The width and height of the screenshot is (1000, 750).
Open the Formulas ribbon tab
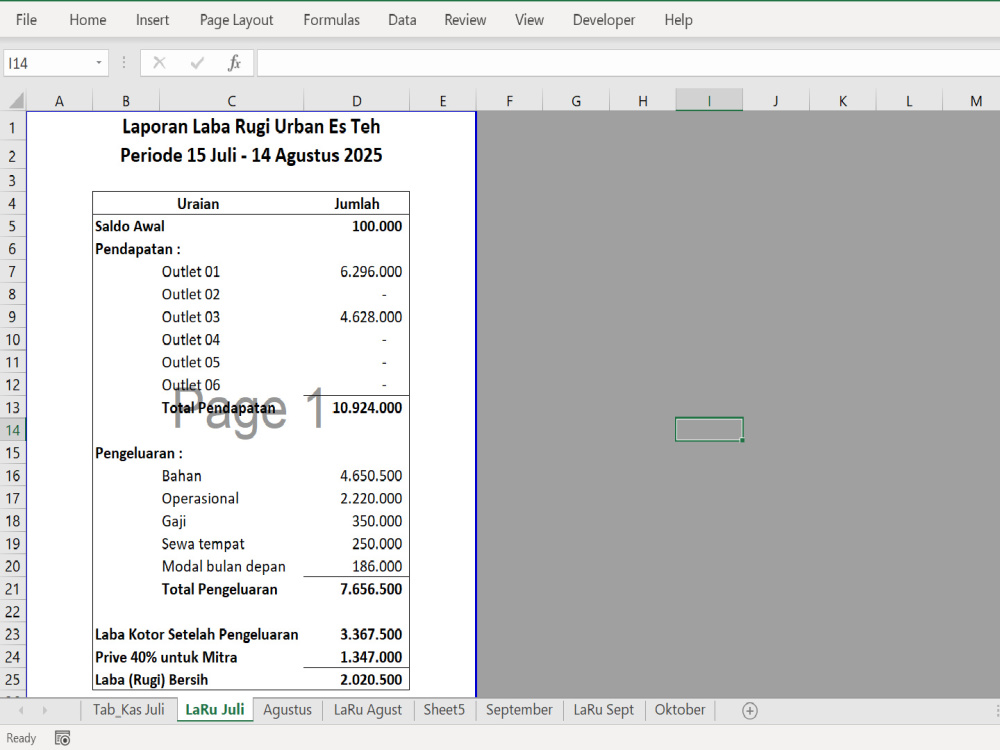pos(332,20)
